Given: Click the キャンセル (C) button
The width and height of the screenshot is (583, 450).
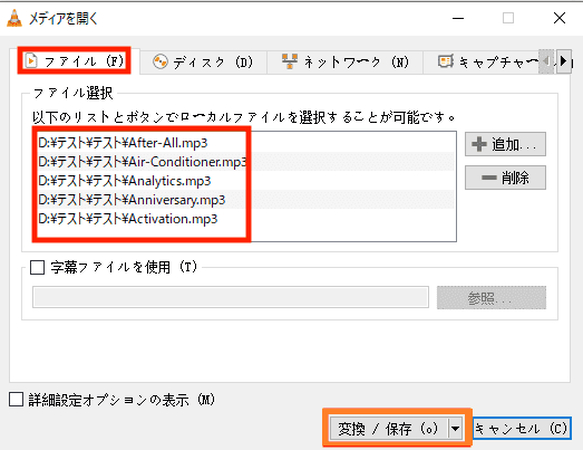Looking at the screenshot, I should click(x=522, y=428).
